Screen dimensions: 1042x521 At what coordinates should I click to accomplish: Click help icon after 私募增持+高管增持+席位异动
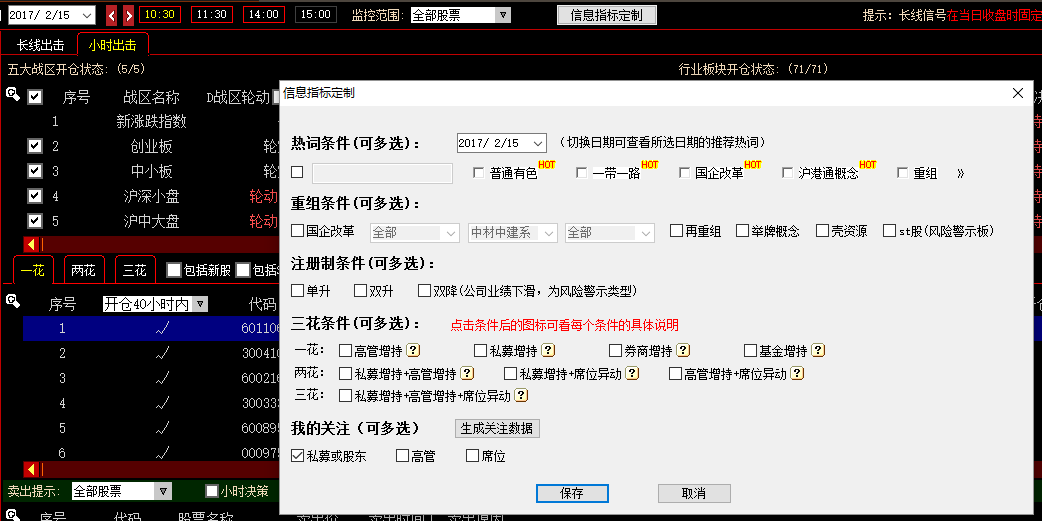521,396
